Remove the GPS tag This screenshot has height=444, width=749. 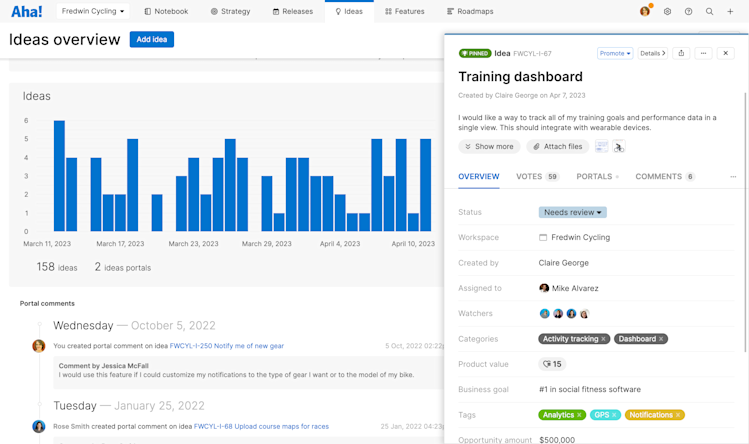(614, 415)
